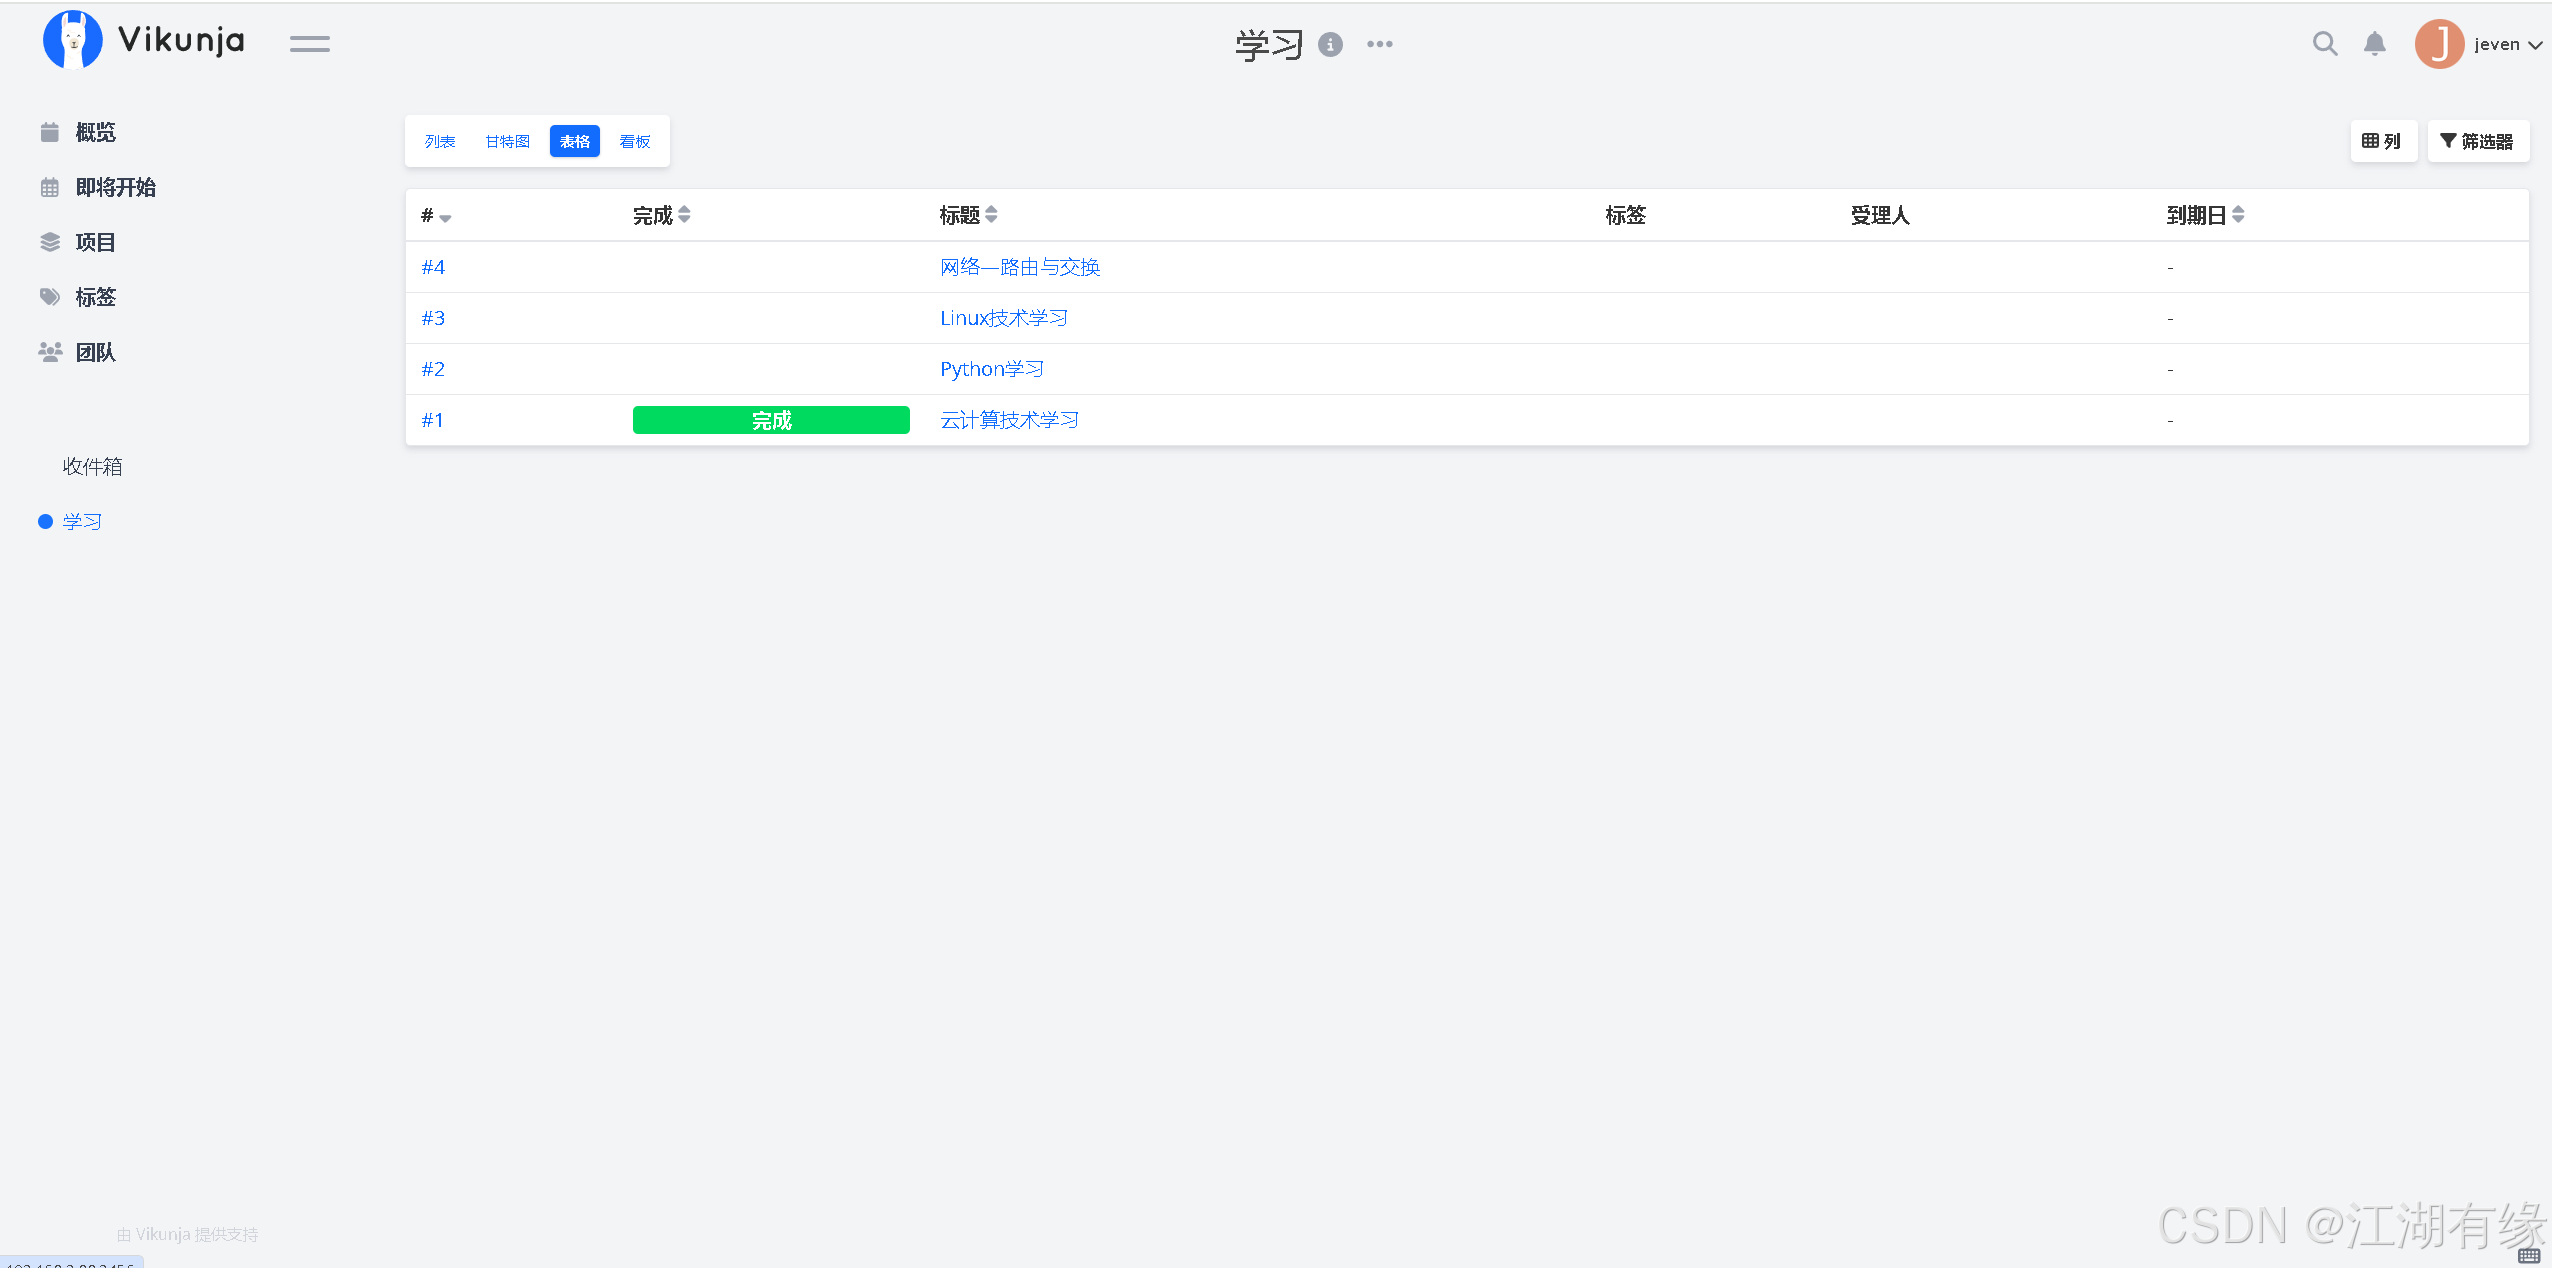Click 标签 column header
Screen dimensions: 2552x1268
pos(1626,215)
